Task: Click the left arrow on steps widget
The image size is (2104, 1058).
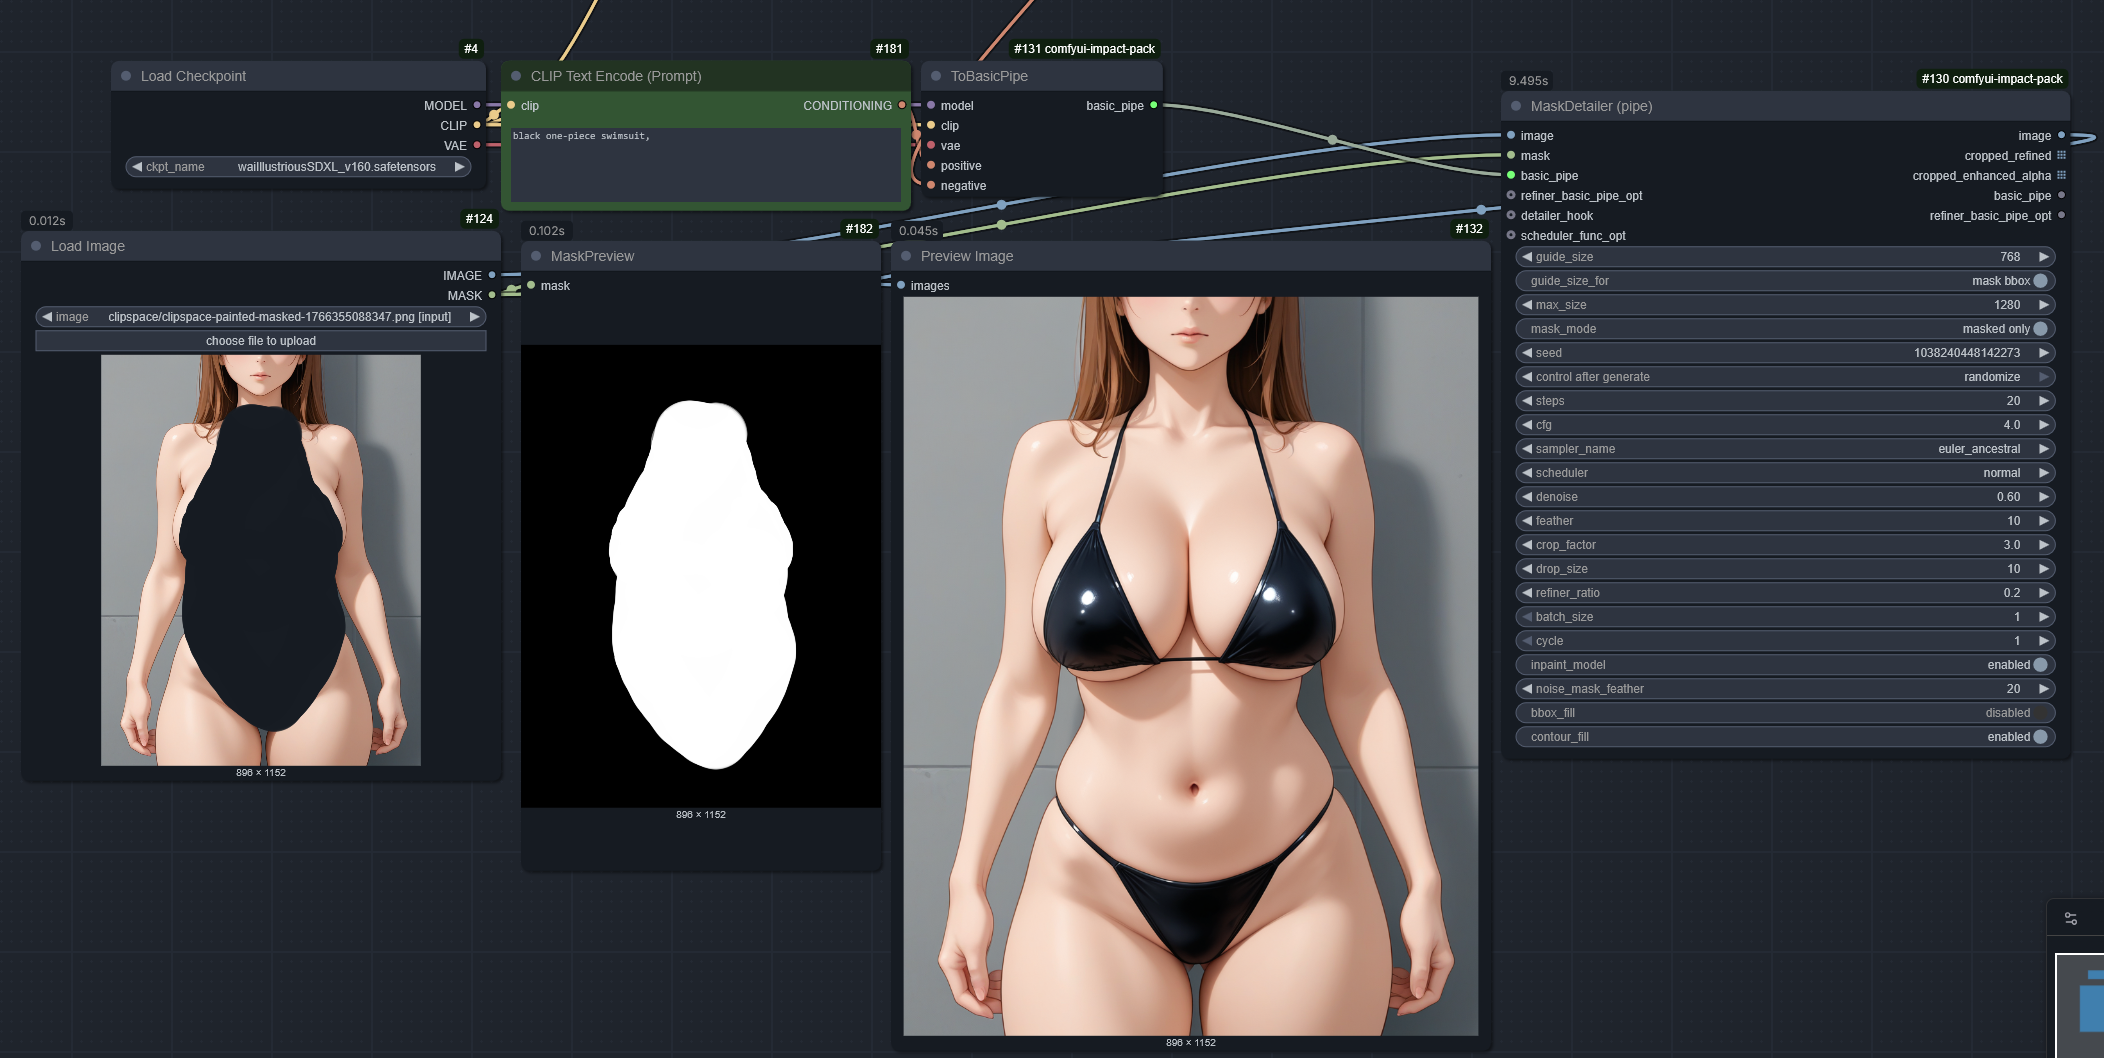Action: coord(1527,401)
